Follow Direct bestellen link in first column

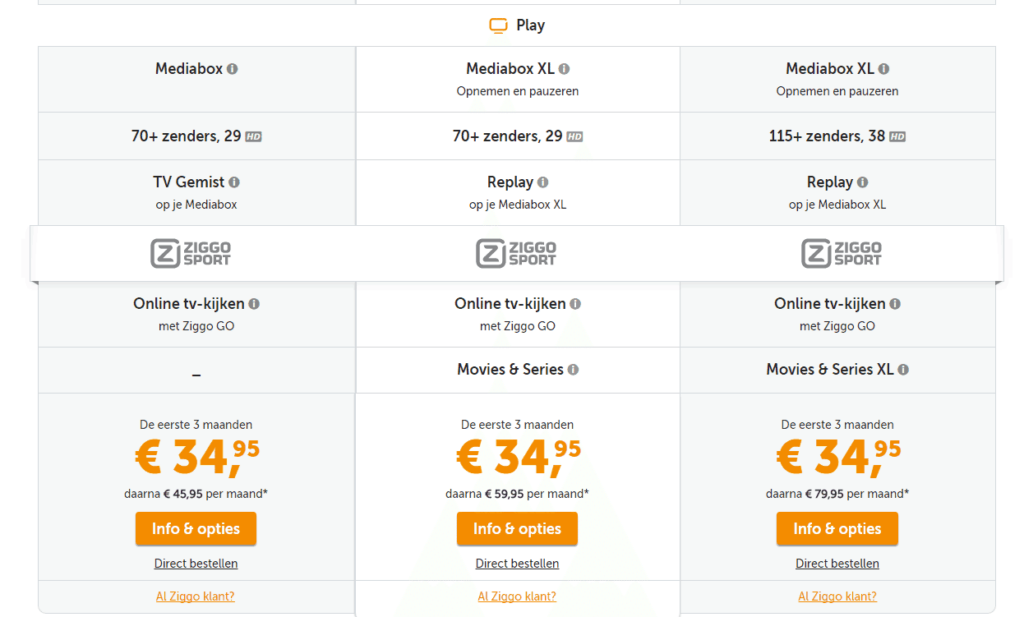pyautogui.click(x=196, y=564)
